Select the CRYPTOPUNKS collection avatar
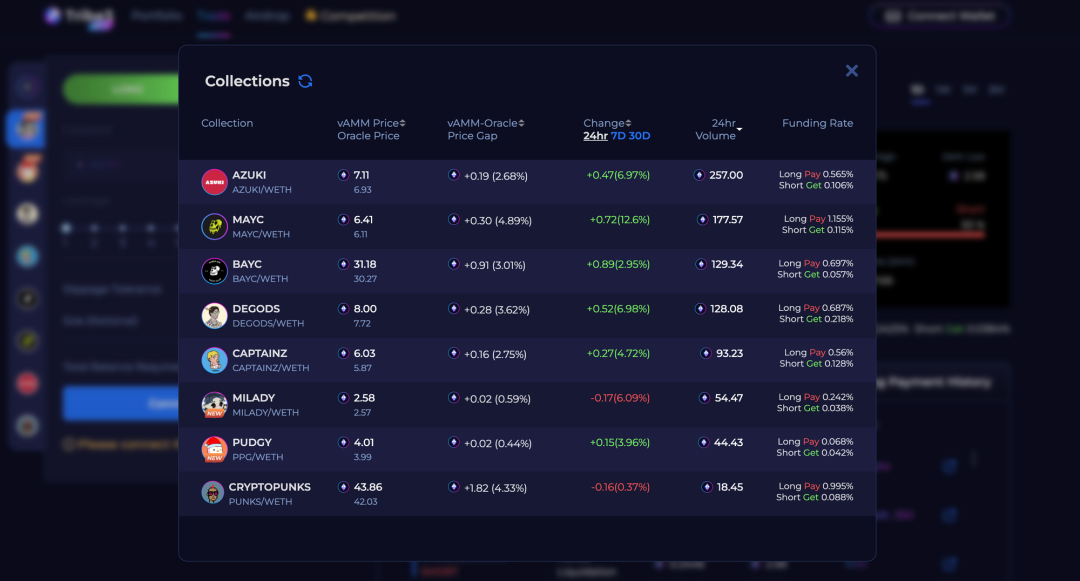 click(x=212, y=493)
